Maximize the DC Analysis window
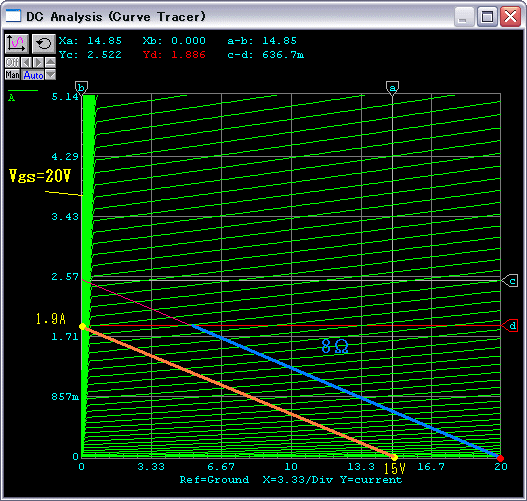 (x=487, y=16)
